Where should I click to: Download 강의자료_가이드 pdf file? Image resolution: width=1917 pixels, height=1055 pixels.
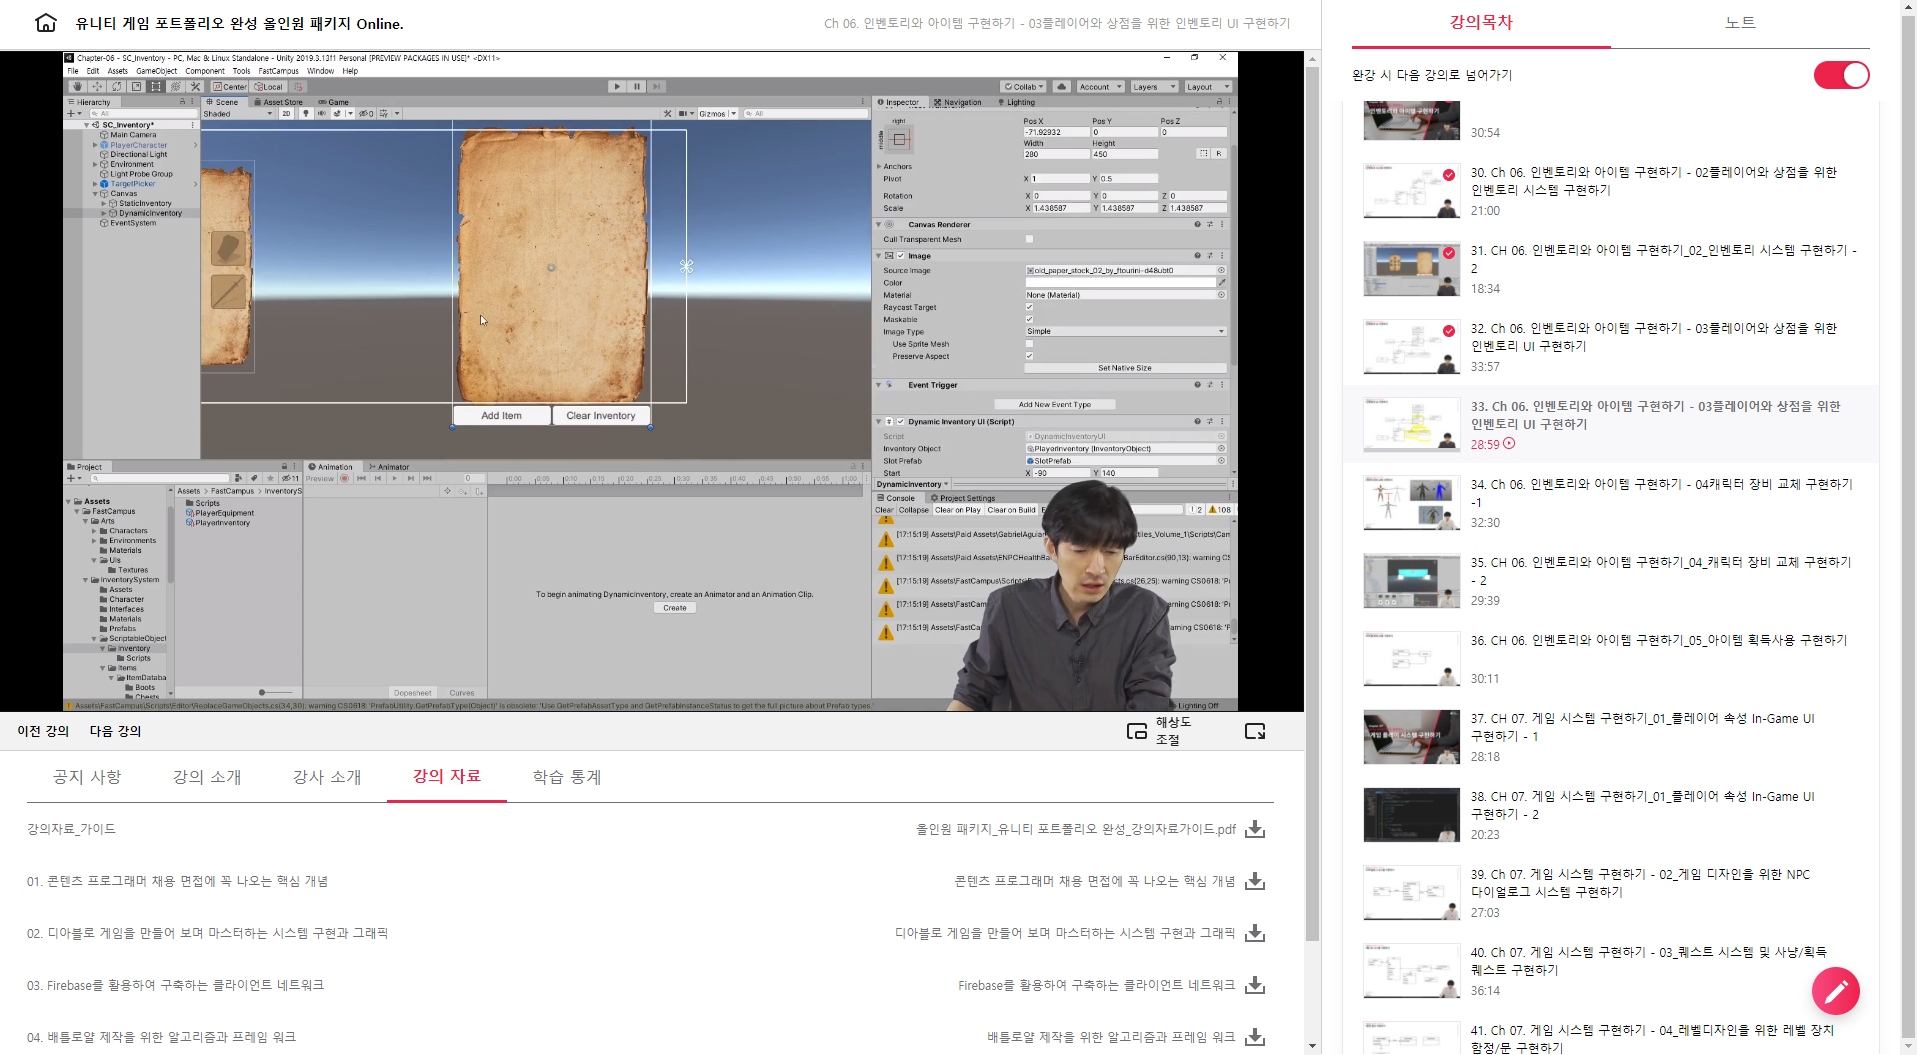(x=1255, y=829)
